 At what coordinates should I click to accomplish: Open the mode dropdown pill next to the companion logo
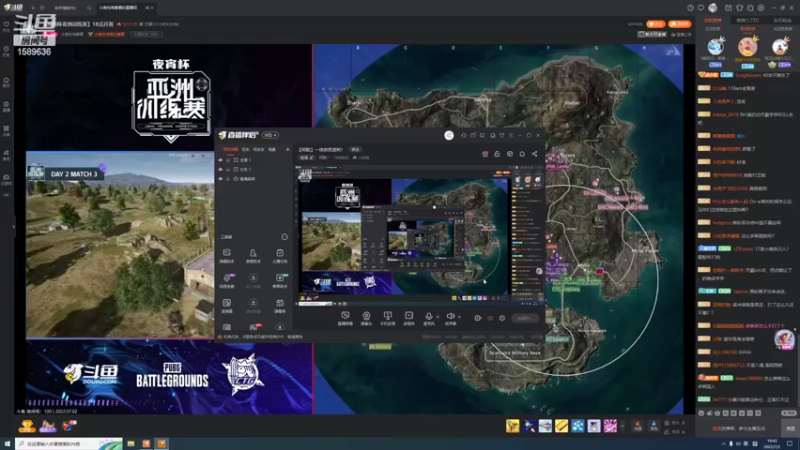270,135
